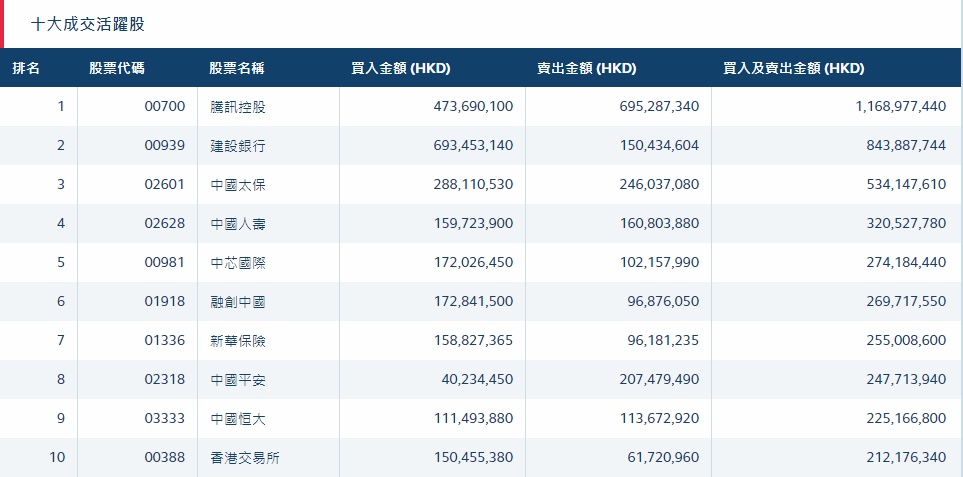Select stock code 02318
This screenshot has height=477, width=963.
pos(164,380)
